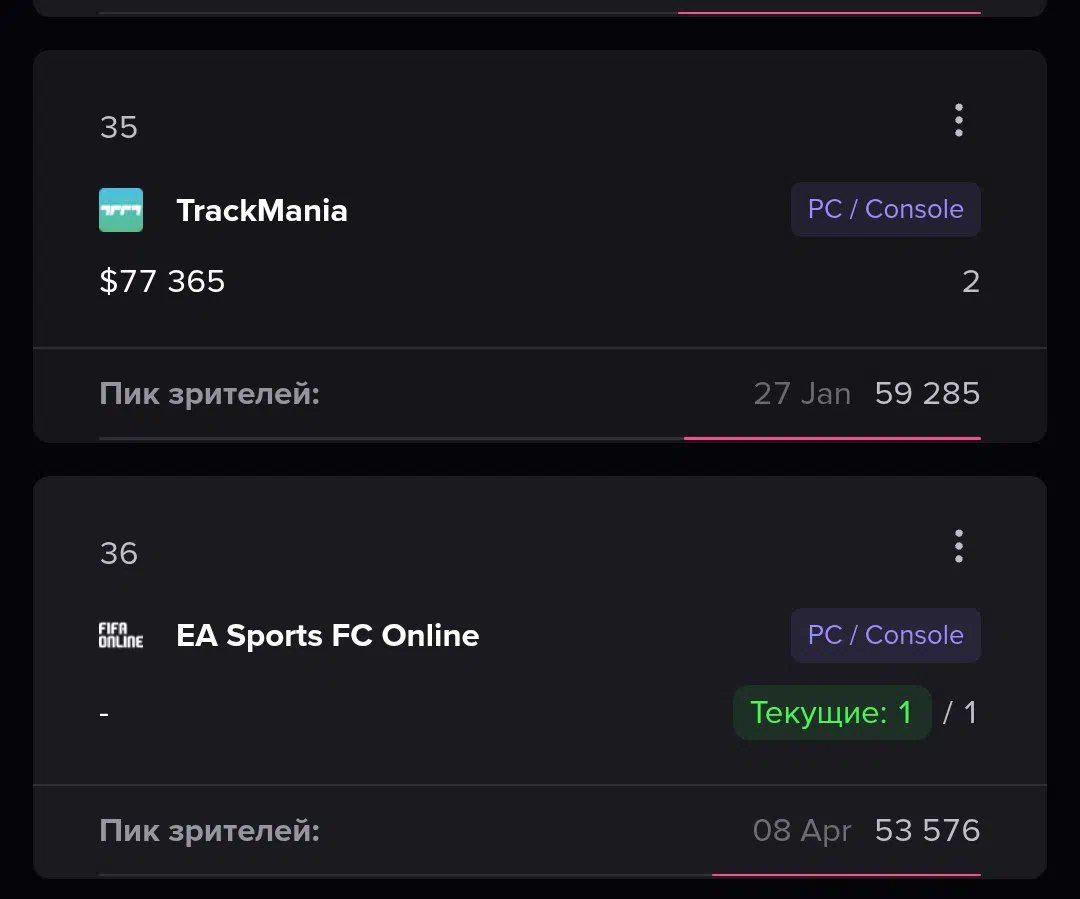The width and height of the screenshot is (1080, 899).
Task: Click TrackMania peak viewers value 59 285
Action: (927, 393)
